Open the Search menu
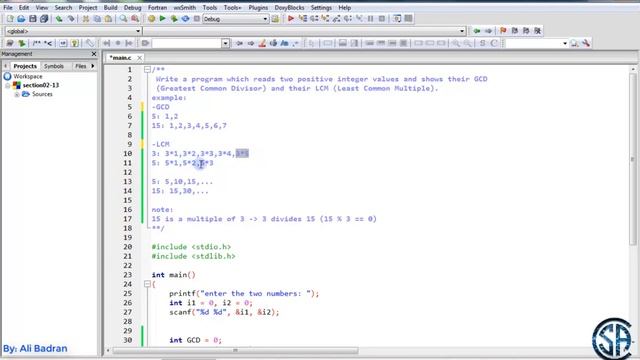Image resolution: width=640 pixels, height=360 pixels. point(63,7)
